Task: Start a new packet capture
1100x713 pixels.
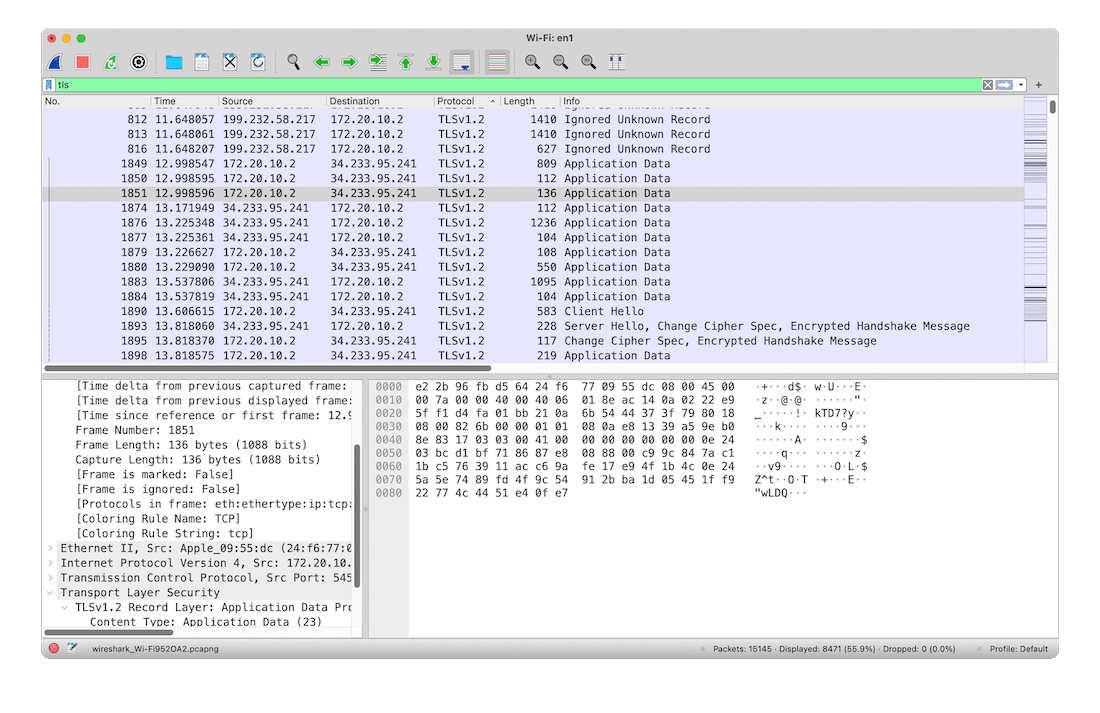Action: click(54, 61)
